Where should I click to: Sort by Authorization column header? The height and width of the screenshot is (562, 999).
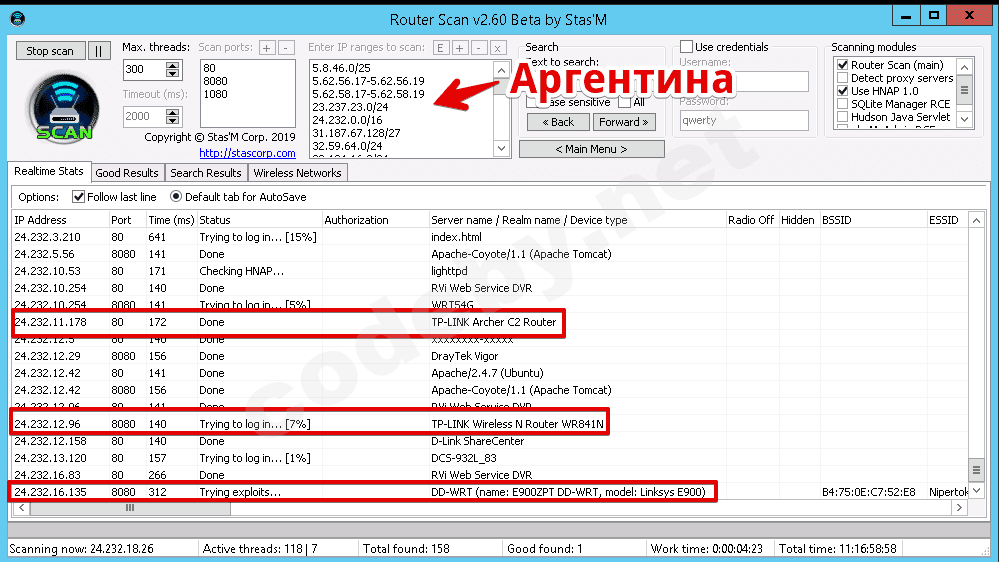(375, 220)
